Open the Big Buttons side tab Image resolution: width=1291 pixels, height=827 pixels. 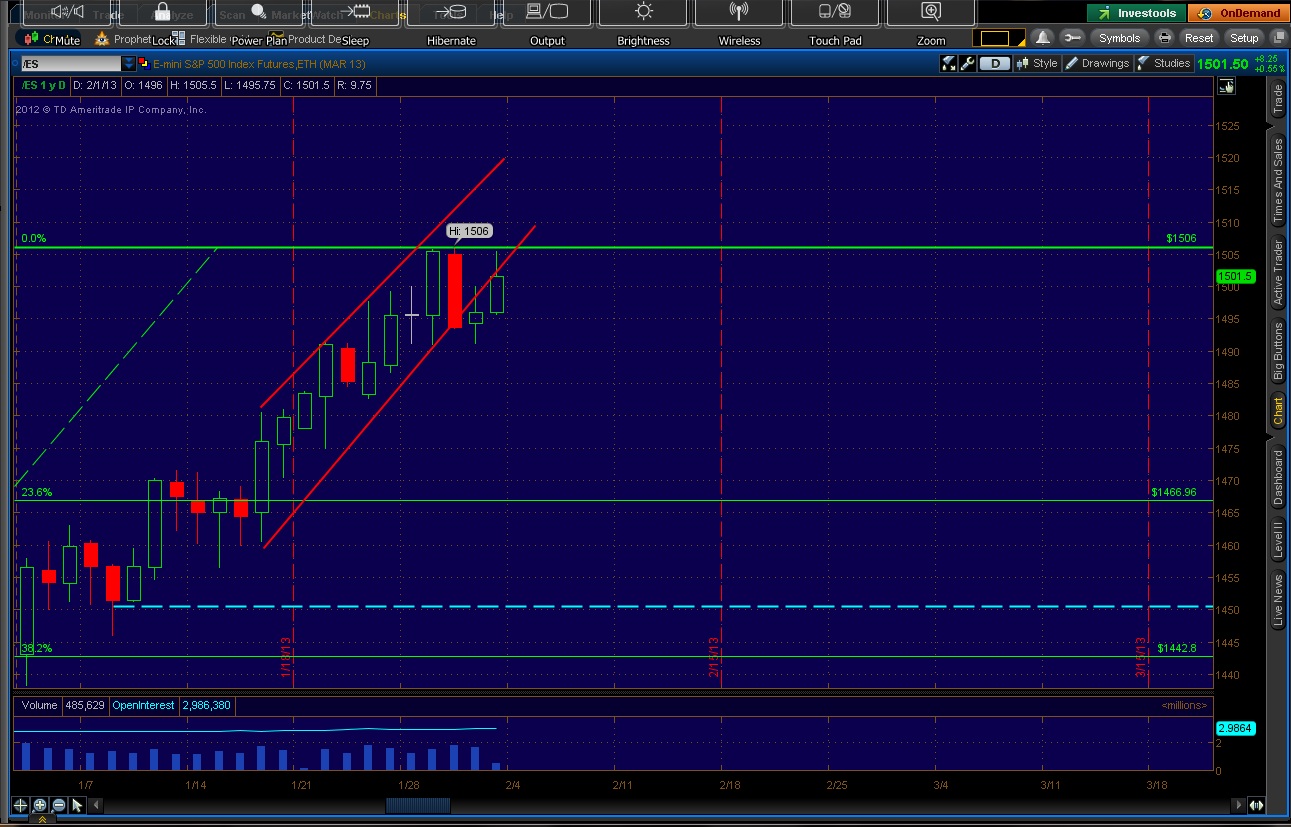point(1278,351)
